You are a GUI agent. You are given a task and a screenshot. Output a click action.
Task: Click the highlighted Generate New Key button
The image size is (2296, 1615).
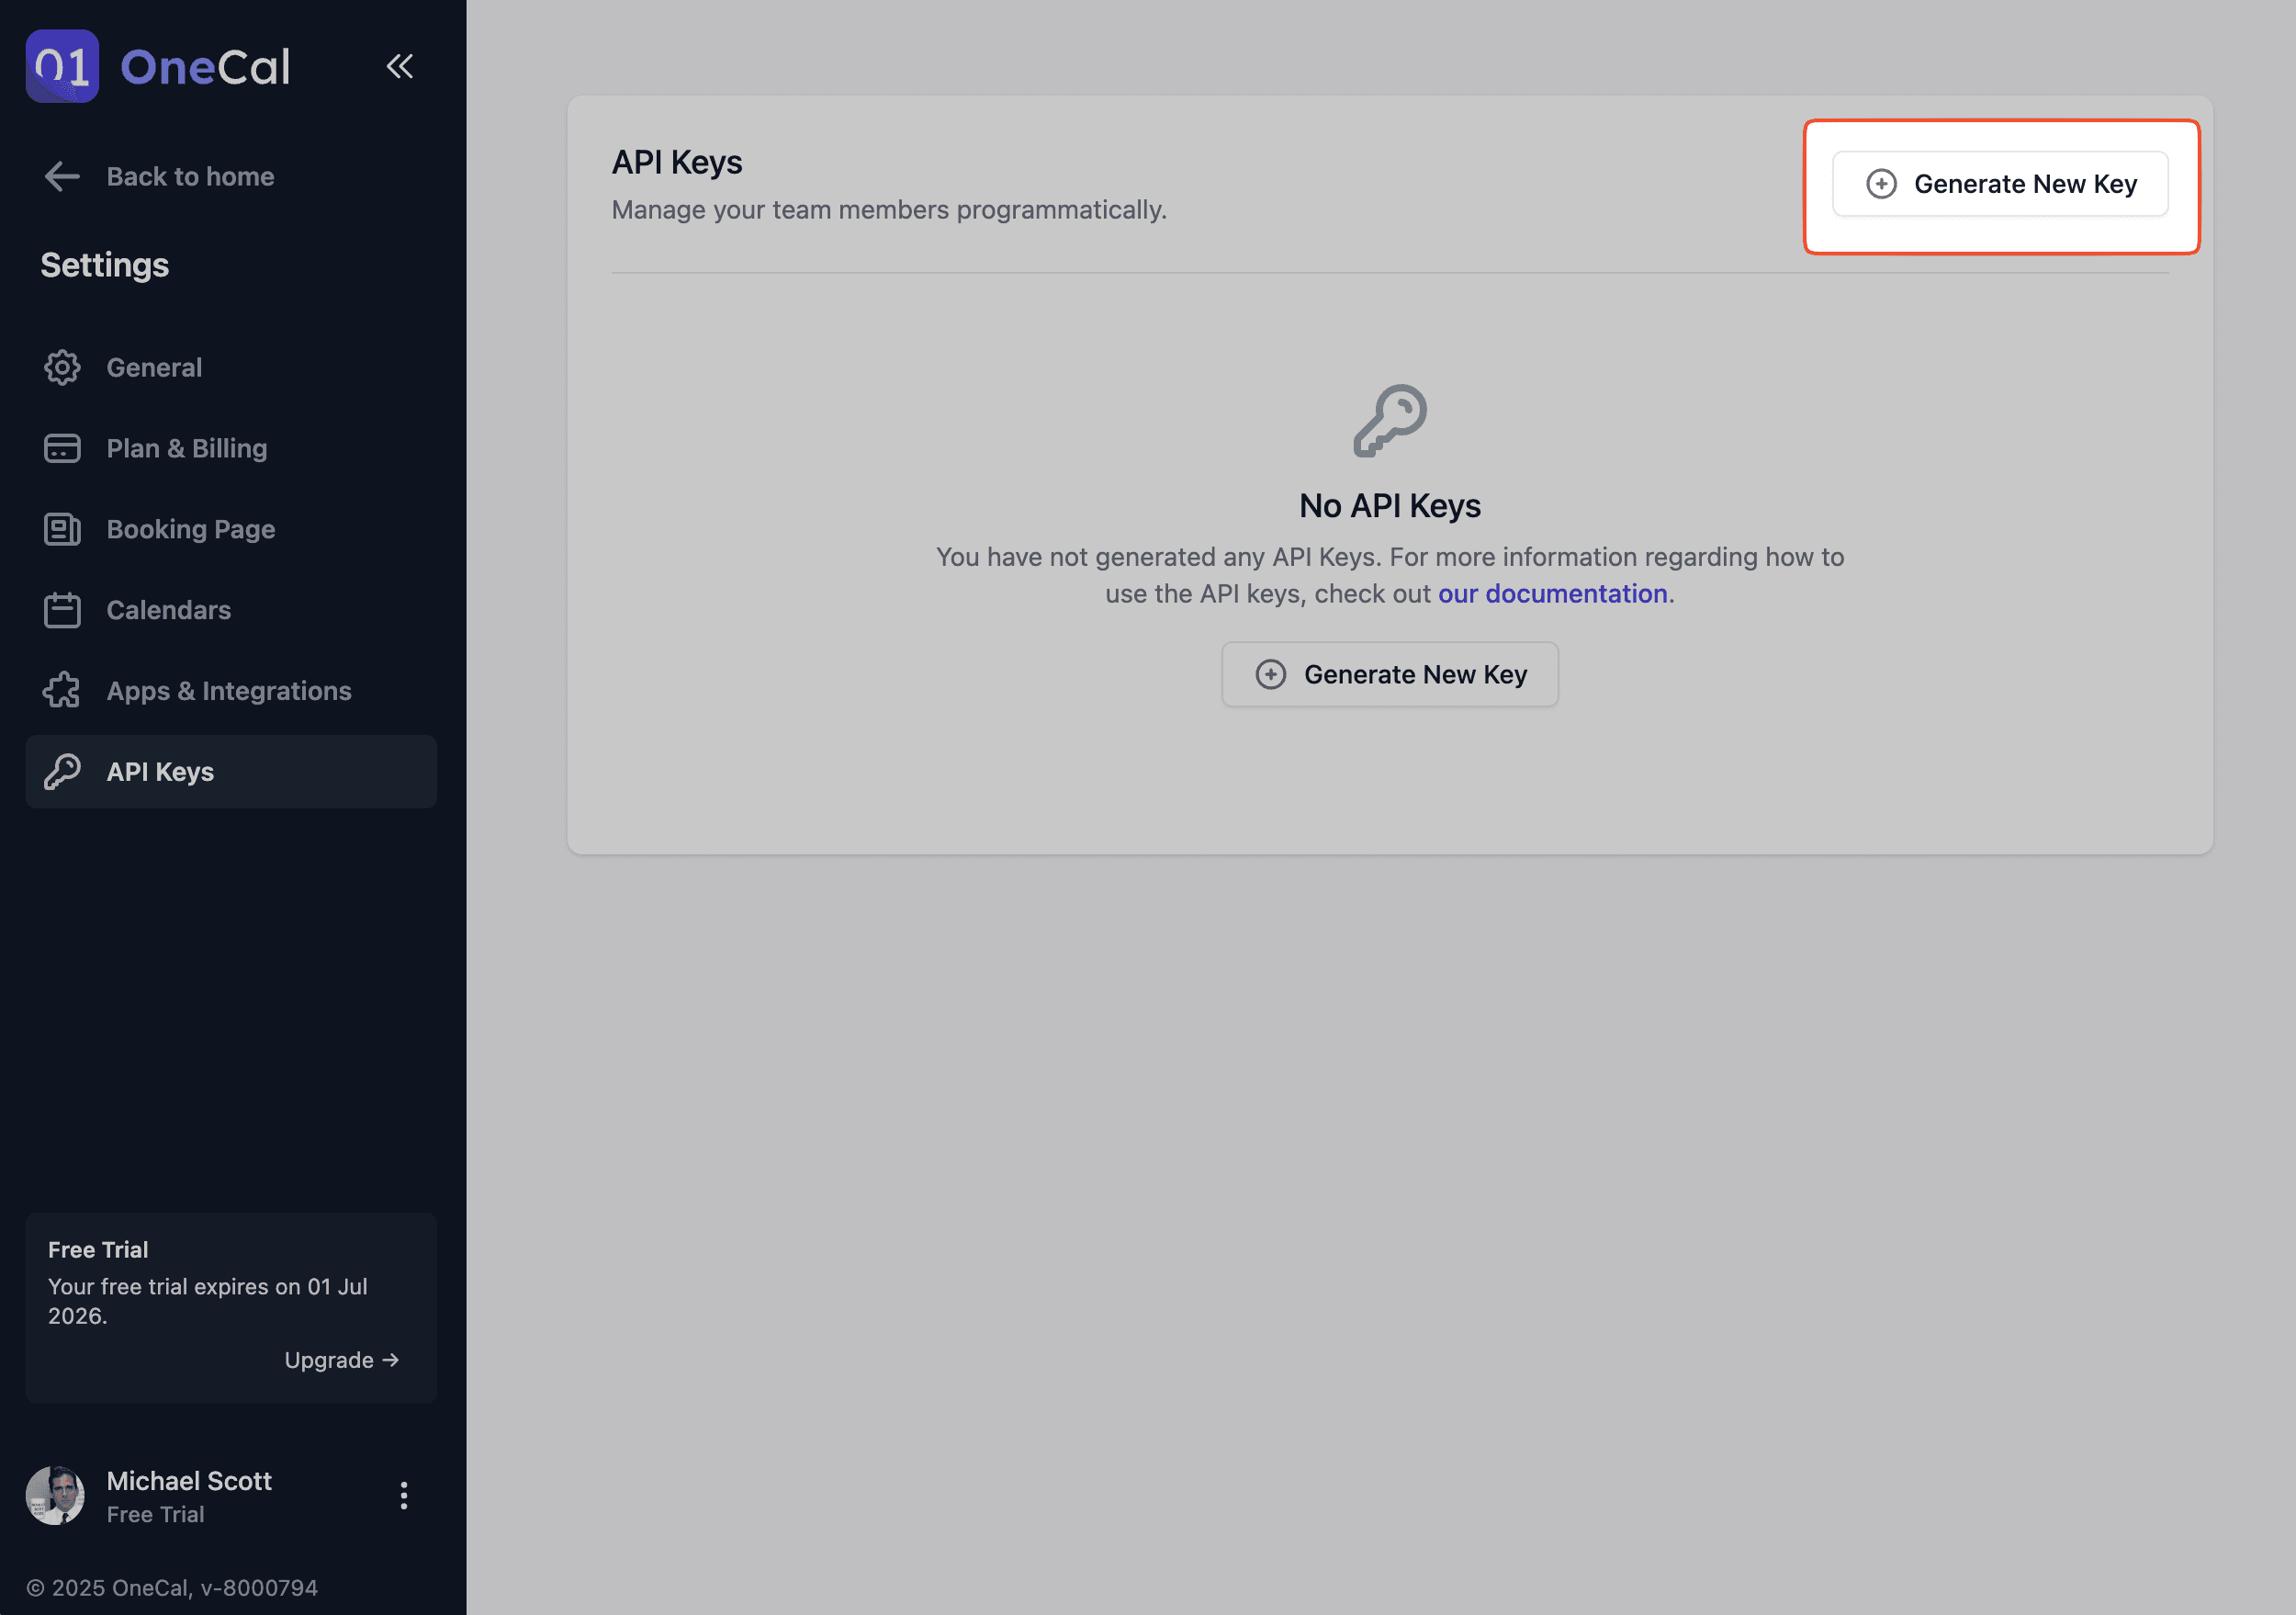(x=2000, y=184)
